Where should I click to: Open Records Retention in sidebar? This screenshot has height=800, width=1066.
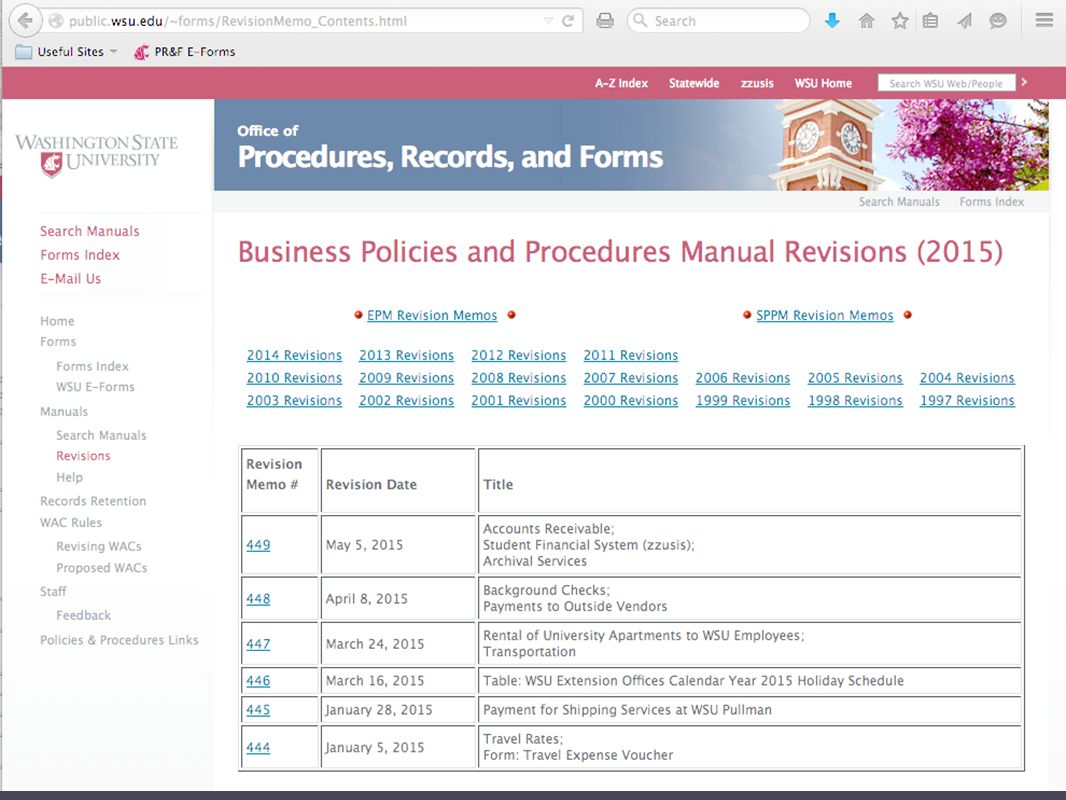point(93,501)
